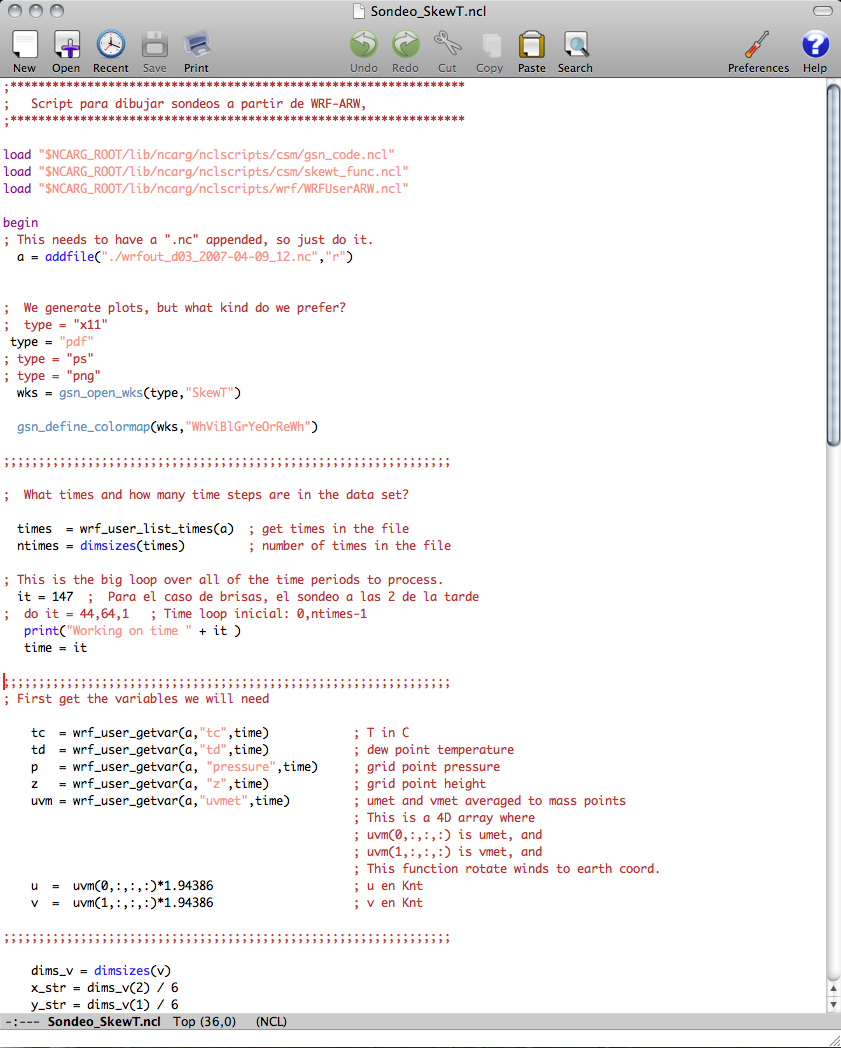Screen dimensions: 841x1048
Task: Click the toolbar toggle pill in the title bar
Action: pyautogui.click(x=821, y=11)
